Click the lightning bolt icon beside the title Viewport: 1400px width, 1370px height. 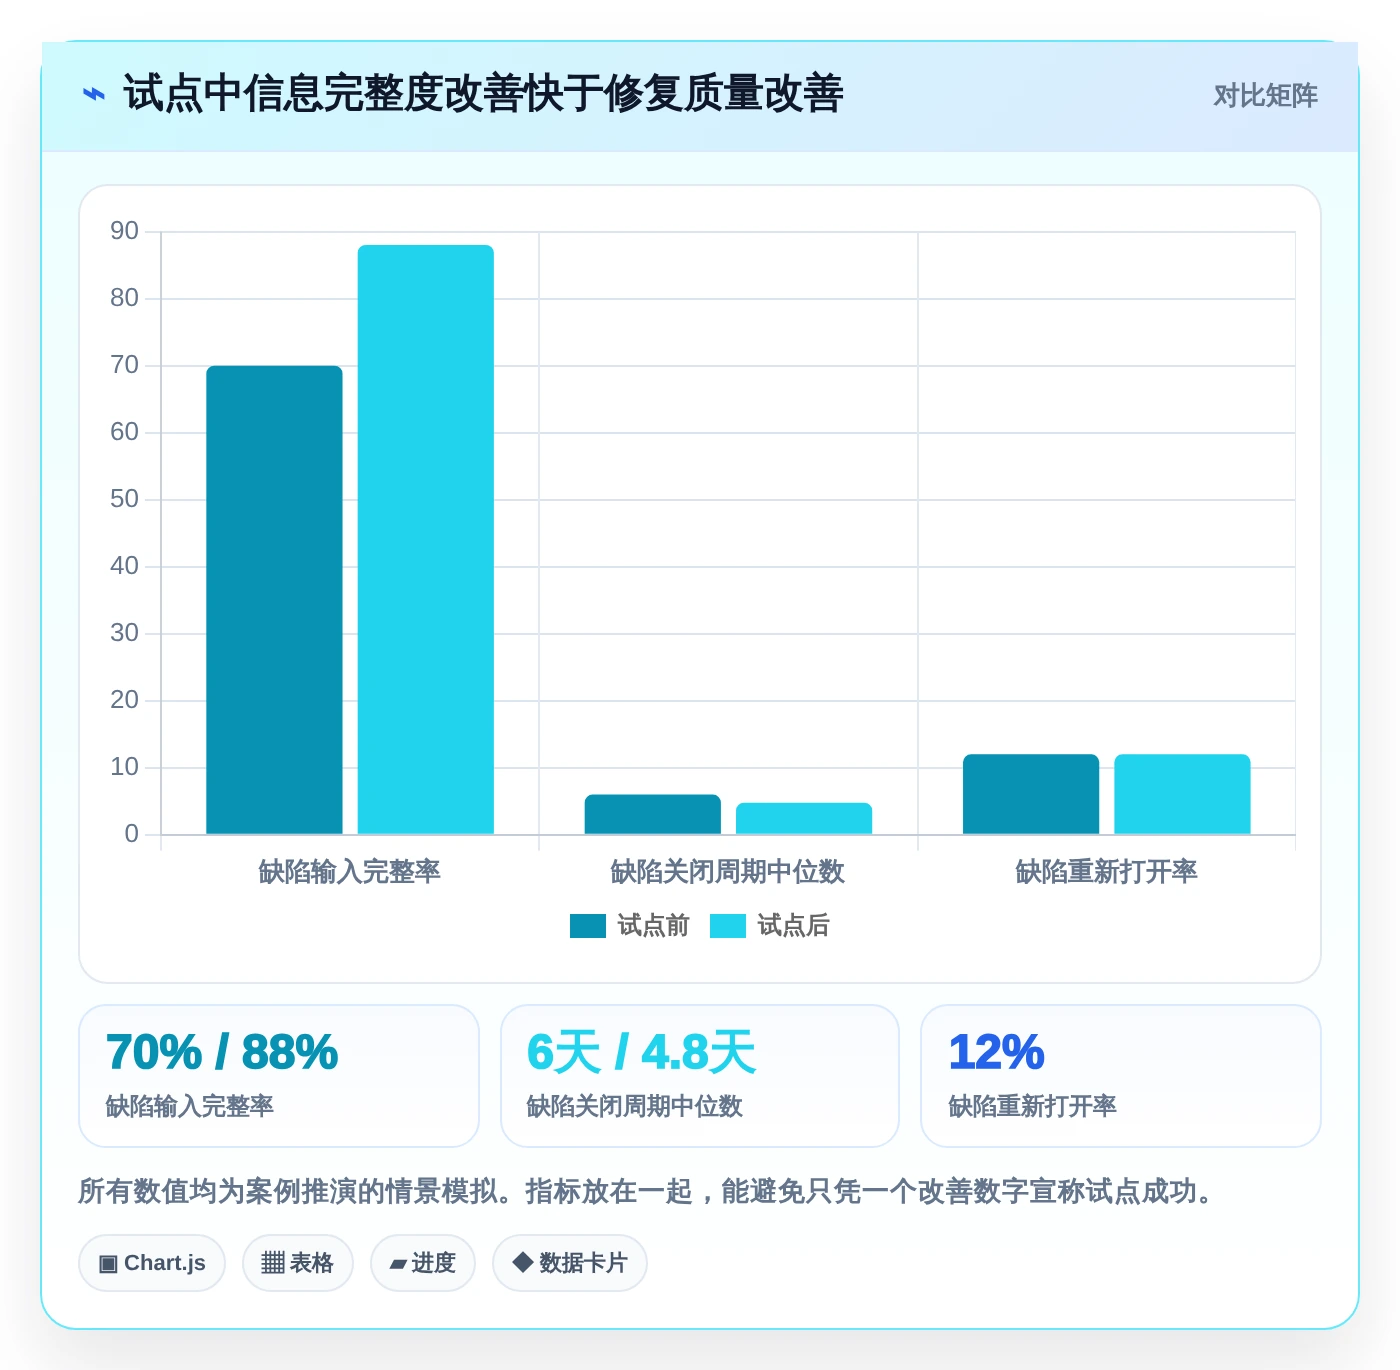coord(94,94)
